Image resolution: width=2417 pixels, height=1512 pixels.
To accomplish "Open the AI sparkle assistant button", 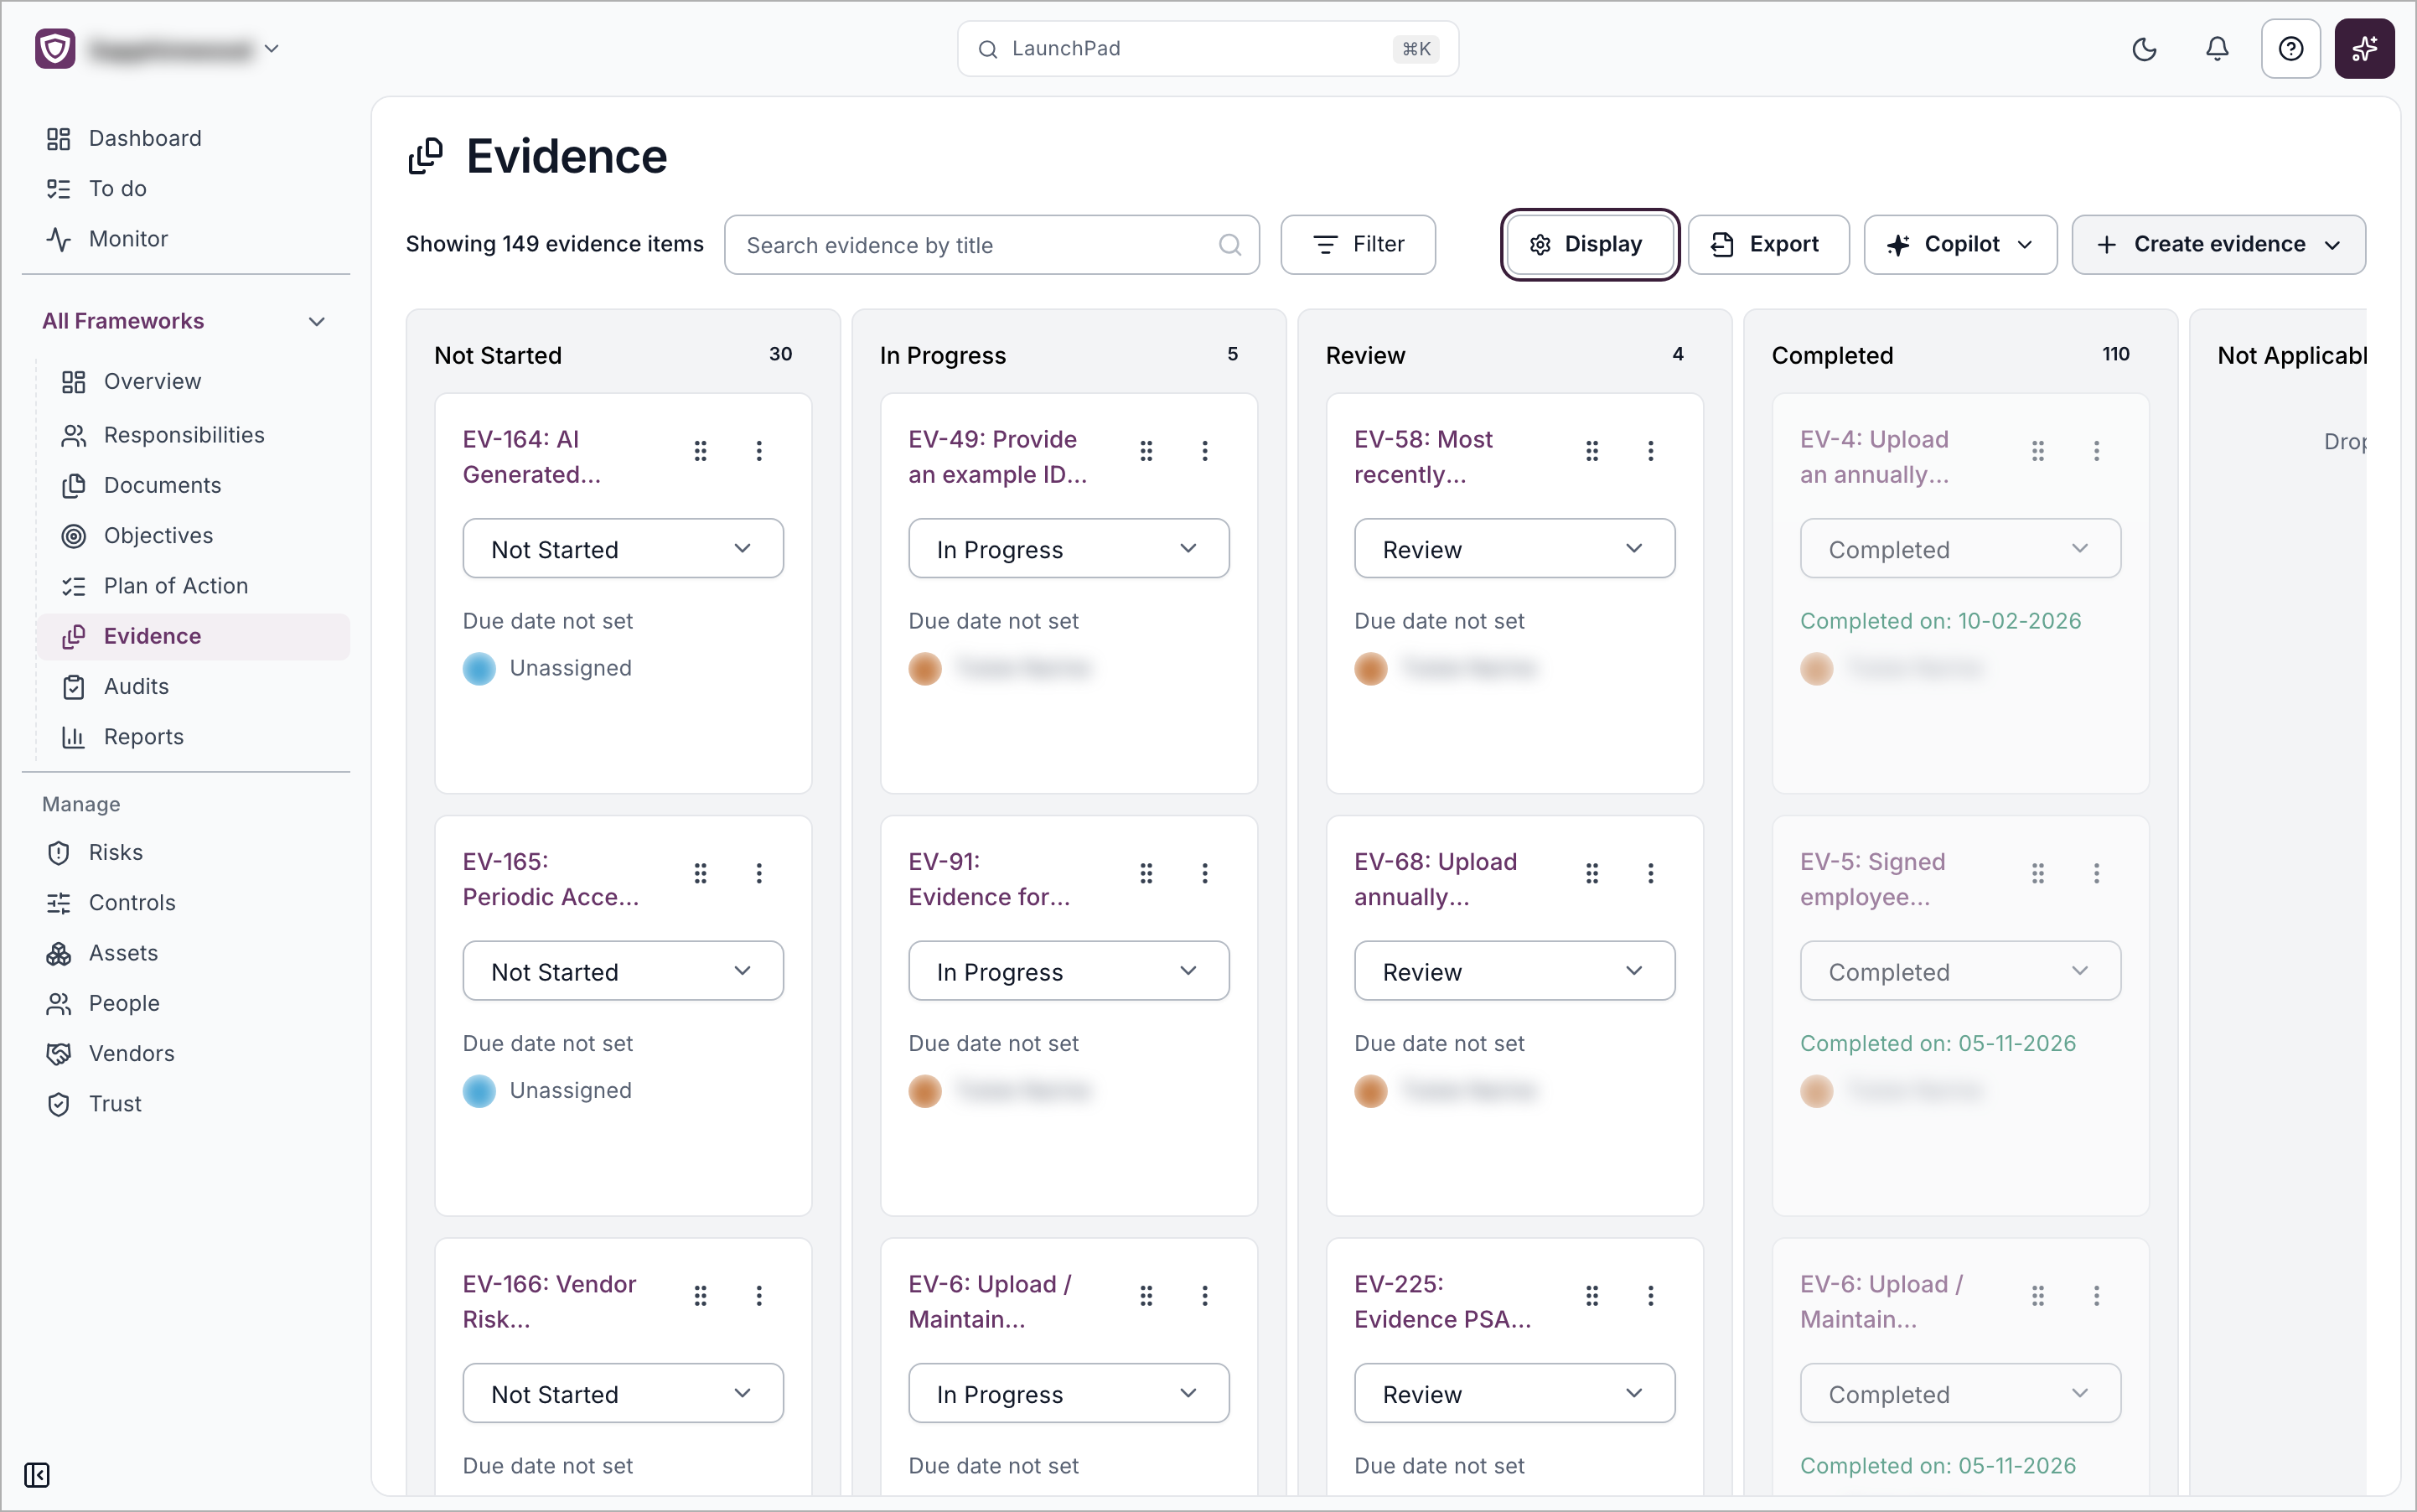I will (2364, 49).
